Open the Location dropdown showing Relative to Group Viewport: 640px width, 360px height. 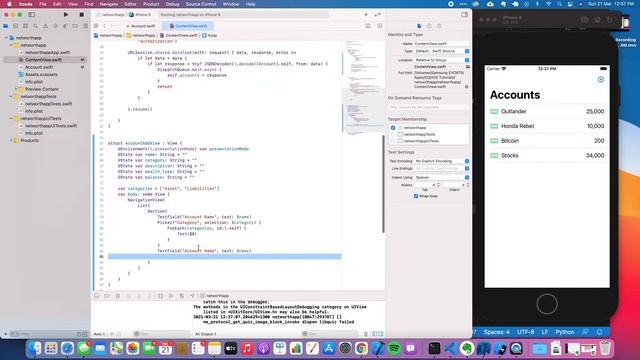pos(442,60)
